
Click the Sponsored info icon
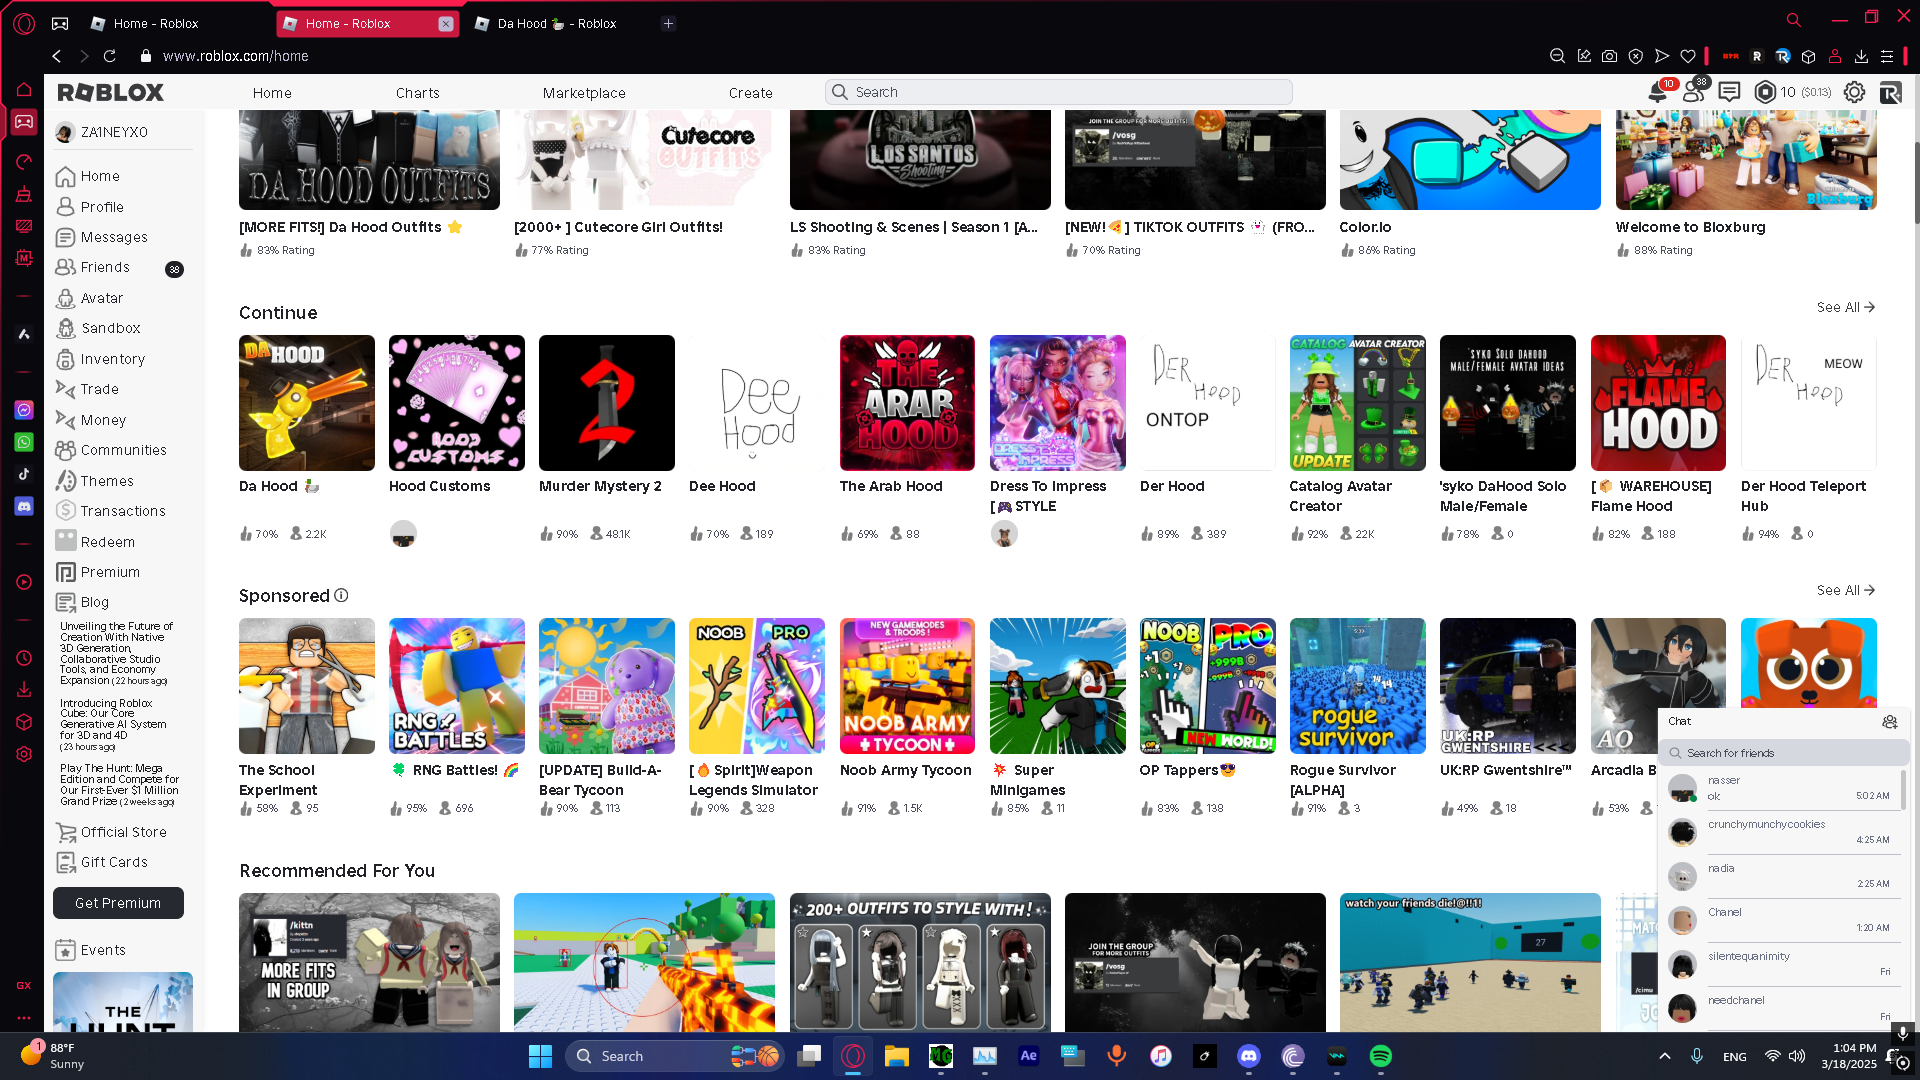click(341, 596)
